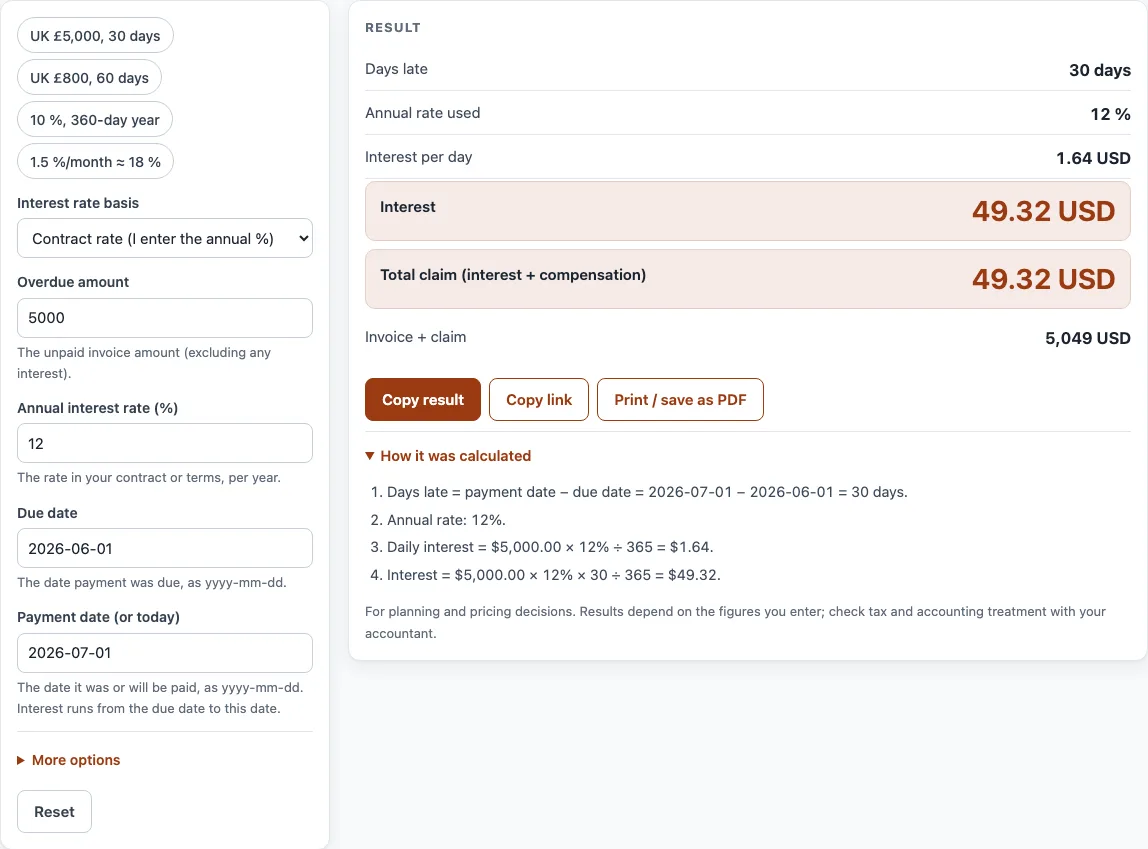Click the Total claim 49.32 USD amount
The image size is (1148, 849).
pyautogui.click(x=1043, y=280)
